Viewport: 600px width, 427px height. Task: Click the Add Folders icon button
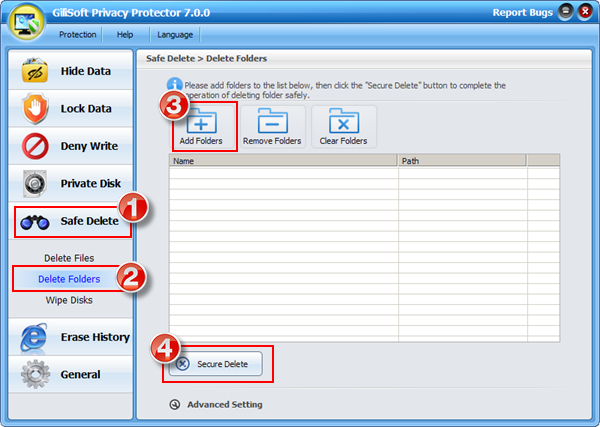(201, 127)
